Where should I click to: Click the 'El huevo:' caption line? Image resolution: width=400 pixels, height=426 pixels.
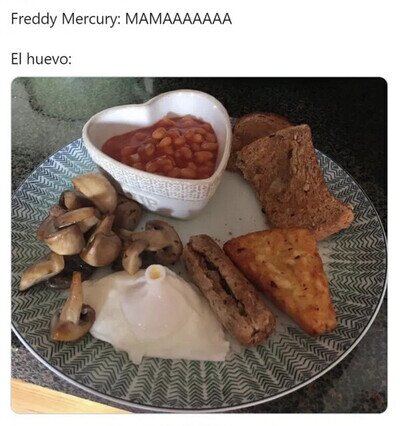coord(41,59)
